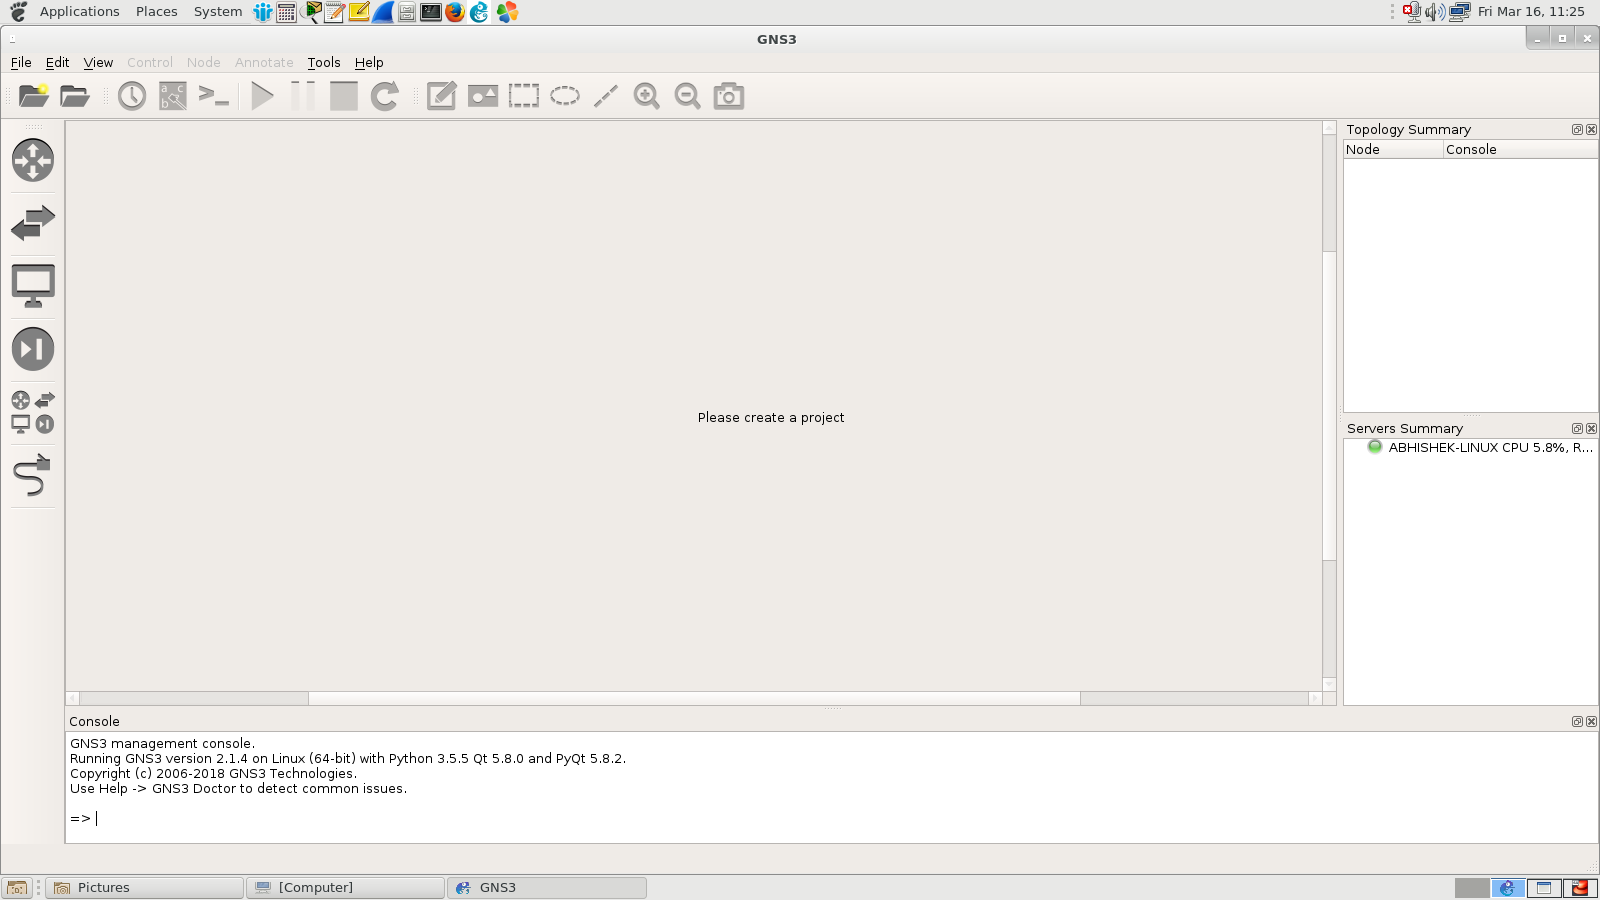Browse end devices monitor icon

33,286
